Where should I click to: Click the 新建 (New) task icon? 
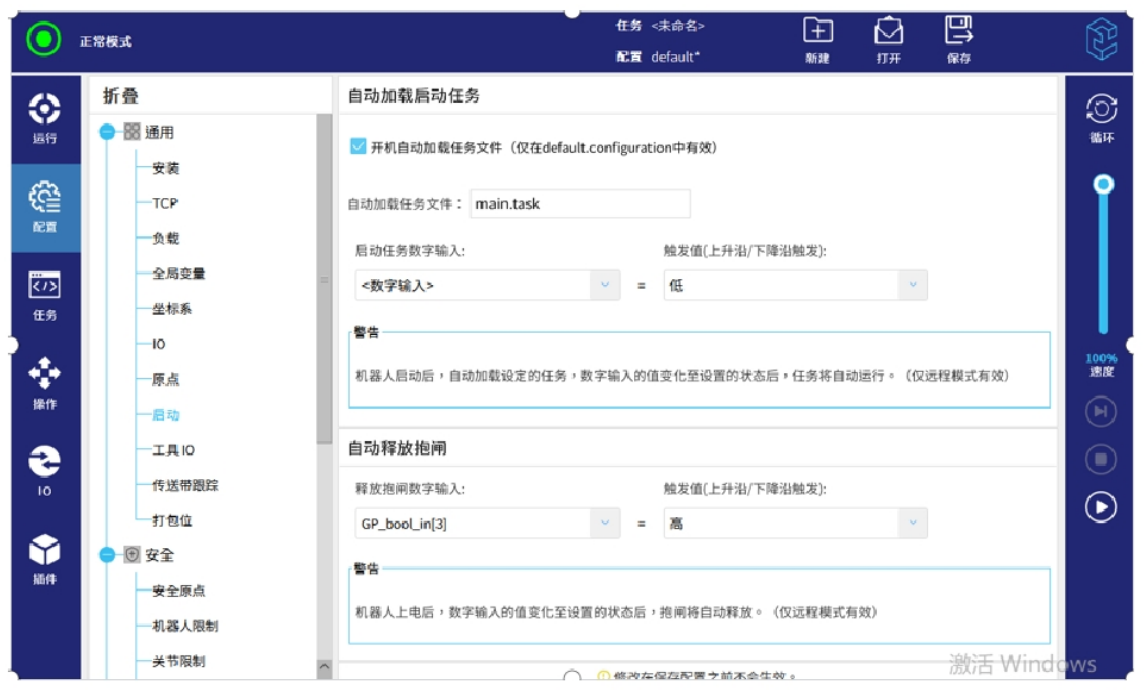[818, 33]
